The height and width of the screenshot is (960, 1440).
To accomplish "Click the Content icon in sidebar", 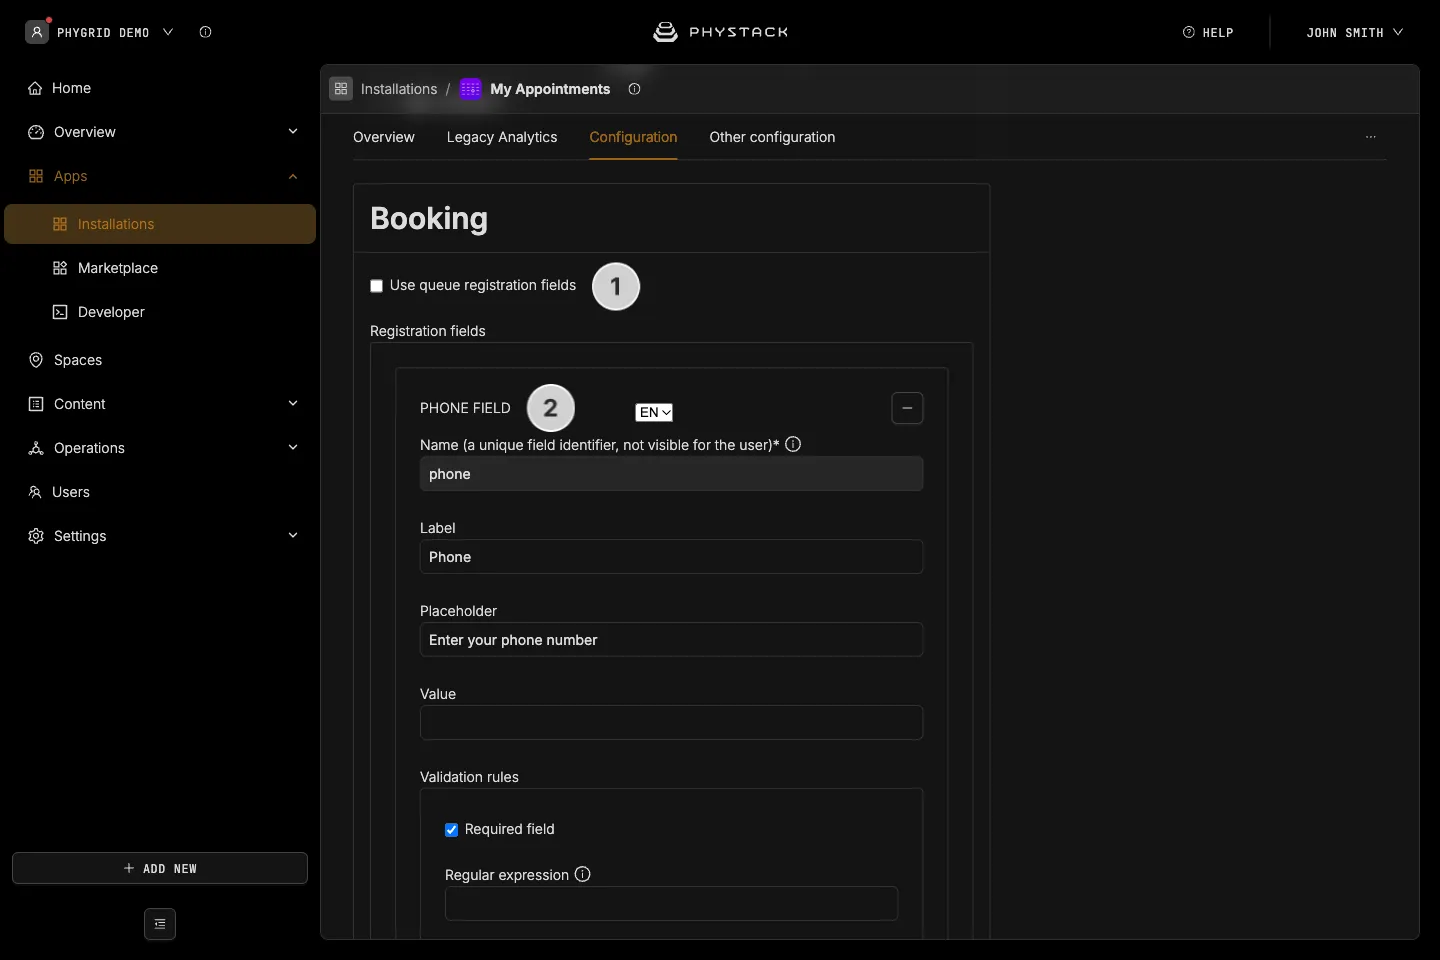I will (x=36, y=404).
